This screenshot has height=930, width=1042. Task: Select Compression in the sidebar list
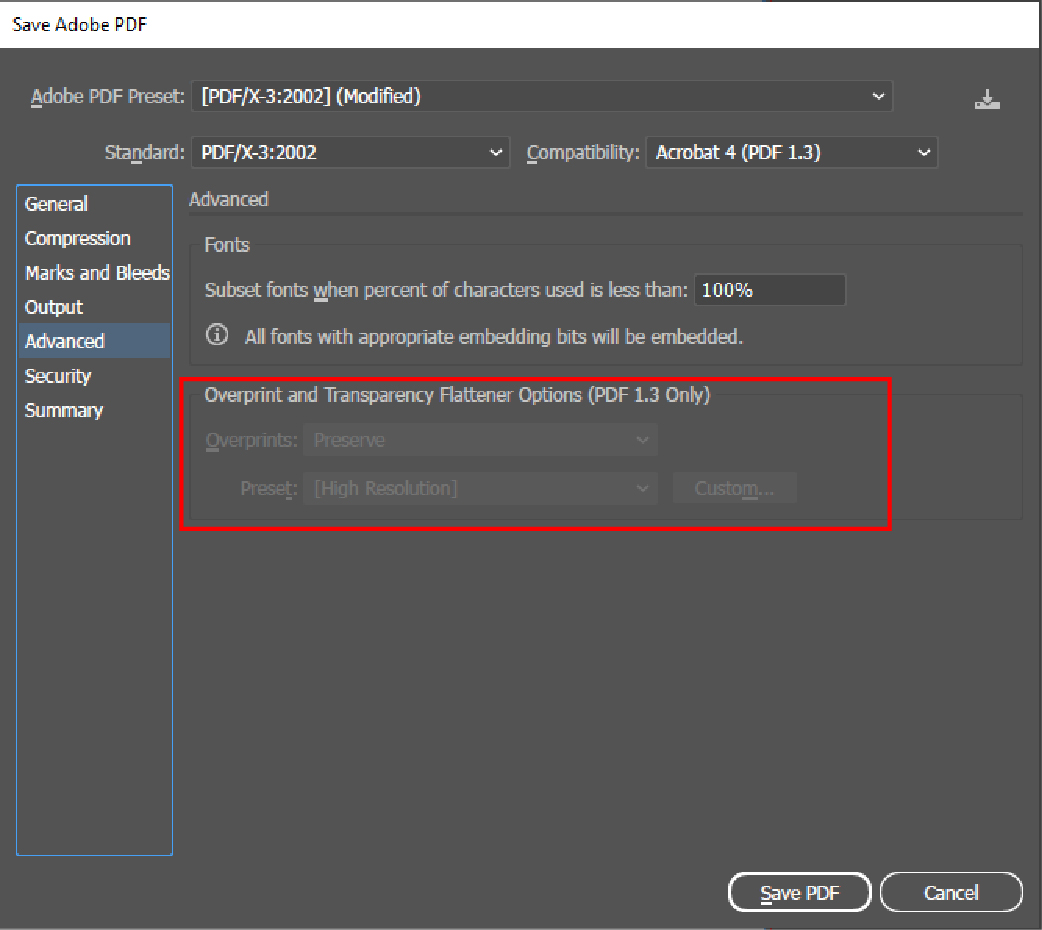click(x=78, y=239)
